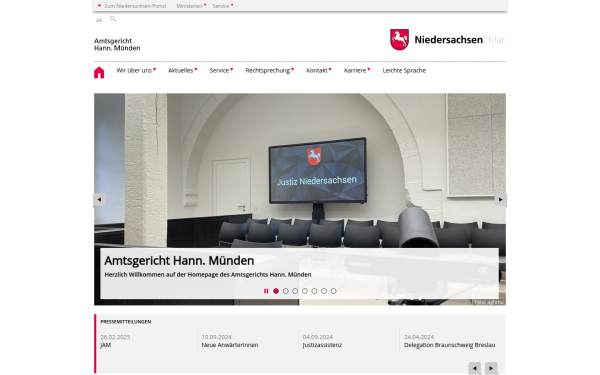This screenshot has width=600, height=375.
Task: Click date 10.09.2024 in press list
Action: [x=217, y=337]
